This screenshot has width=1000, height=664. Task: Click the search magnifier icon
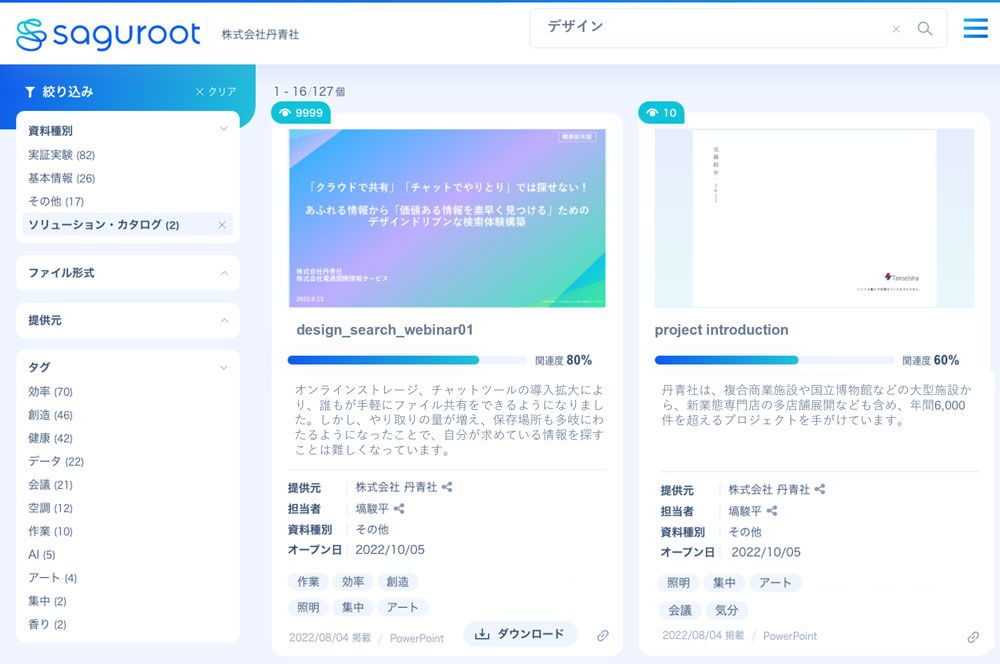[925, 29]
